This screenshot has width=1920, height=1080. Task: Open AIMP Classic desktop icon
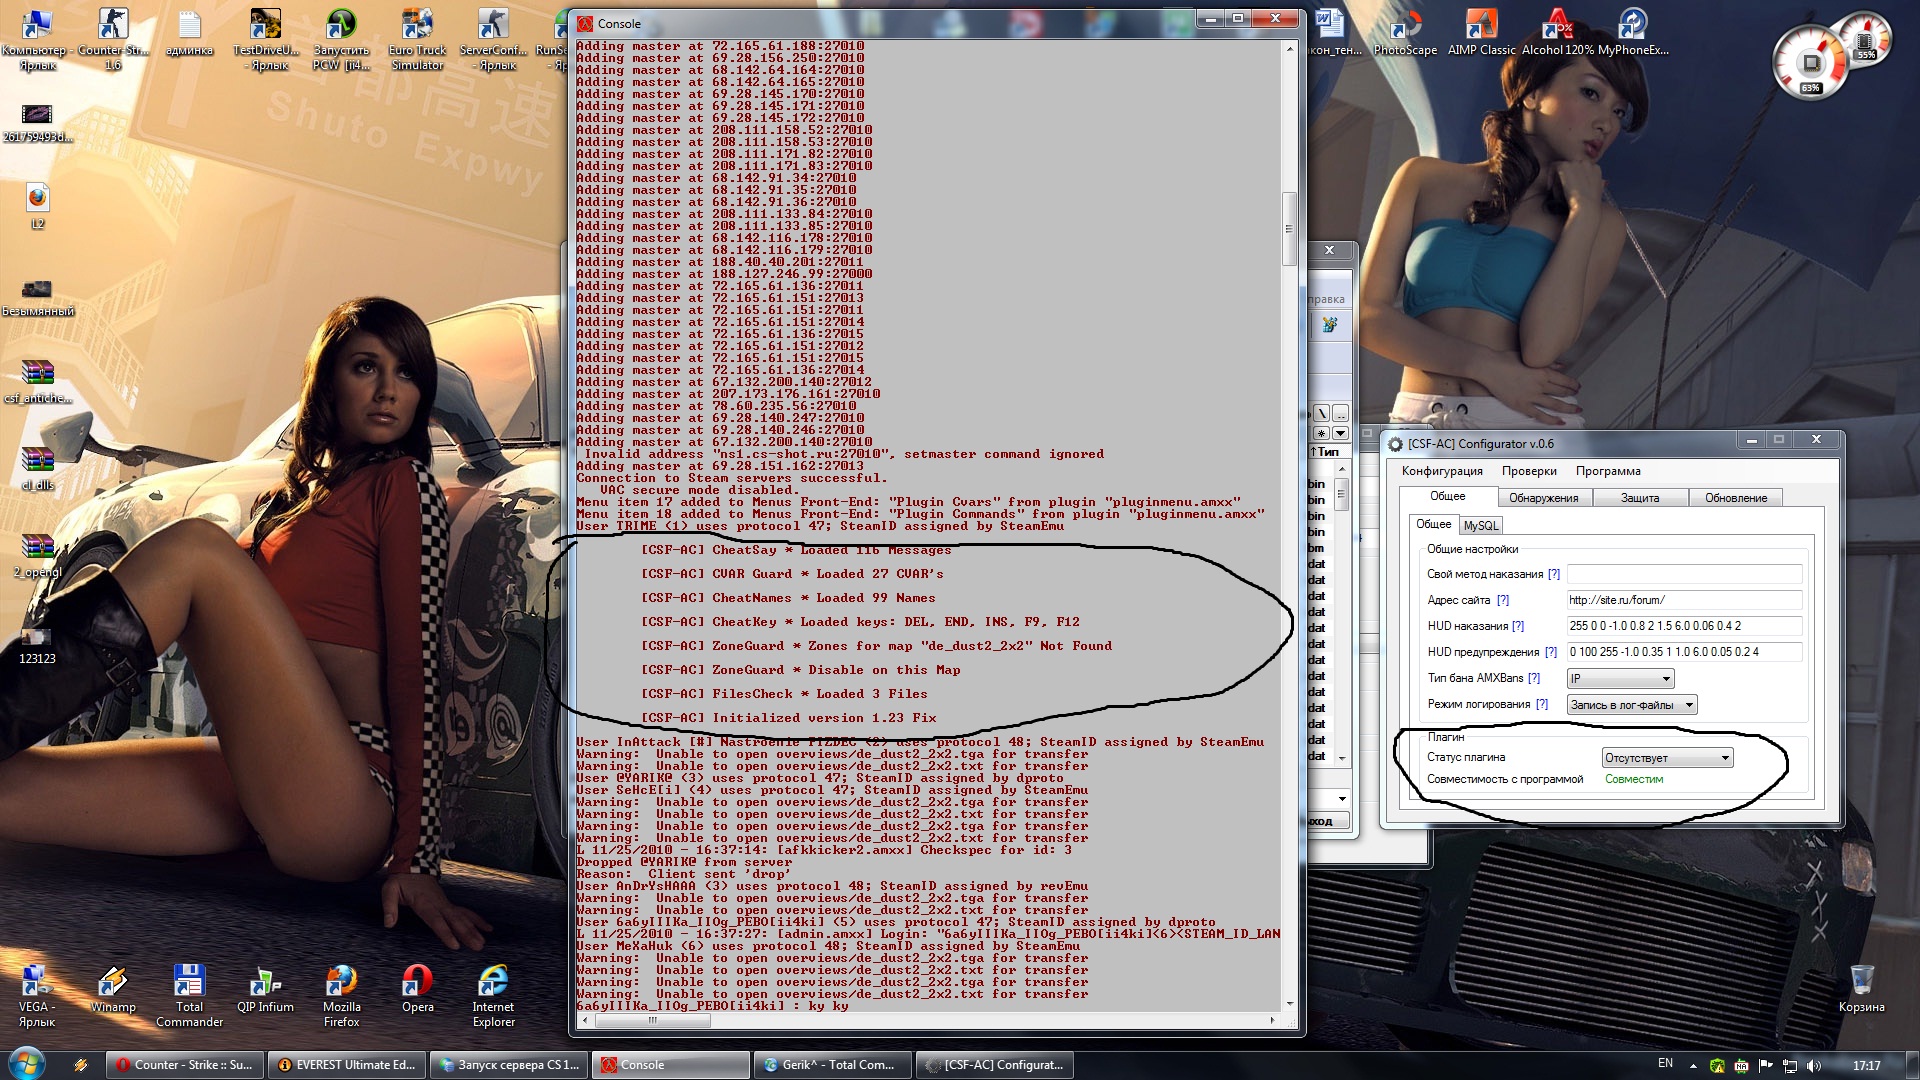[x=1481, y=31]
